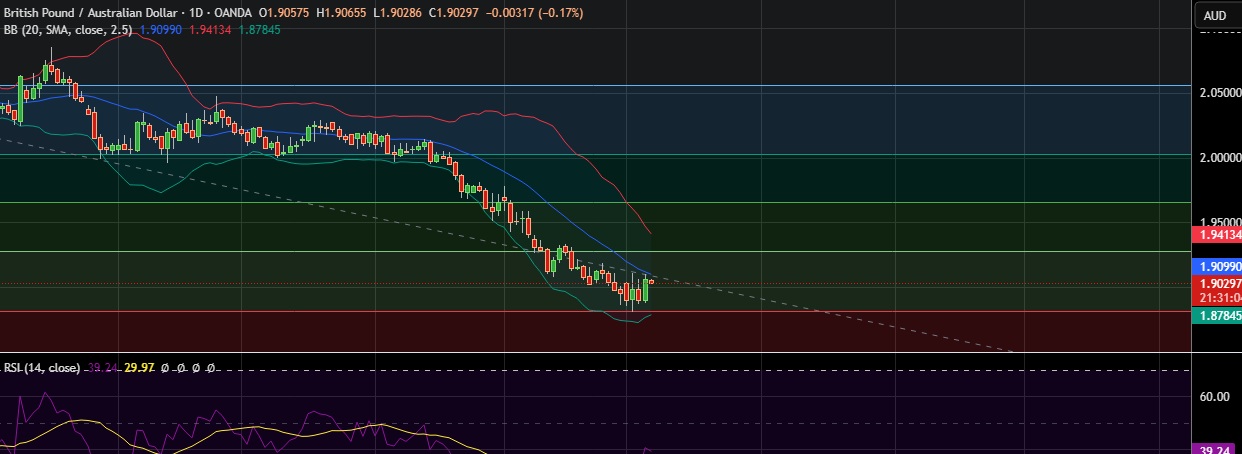Click the low value L1.90286
Screen dimensions: 1242x454
coord(397,13)
